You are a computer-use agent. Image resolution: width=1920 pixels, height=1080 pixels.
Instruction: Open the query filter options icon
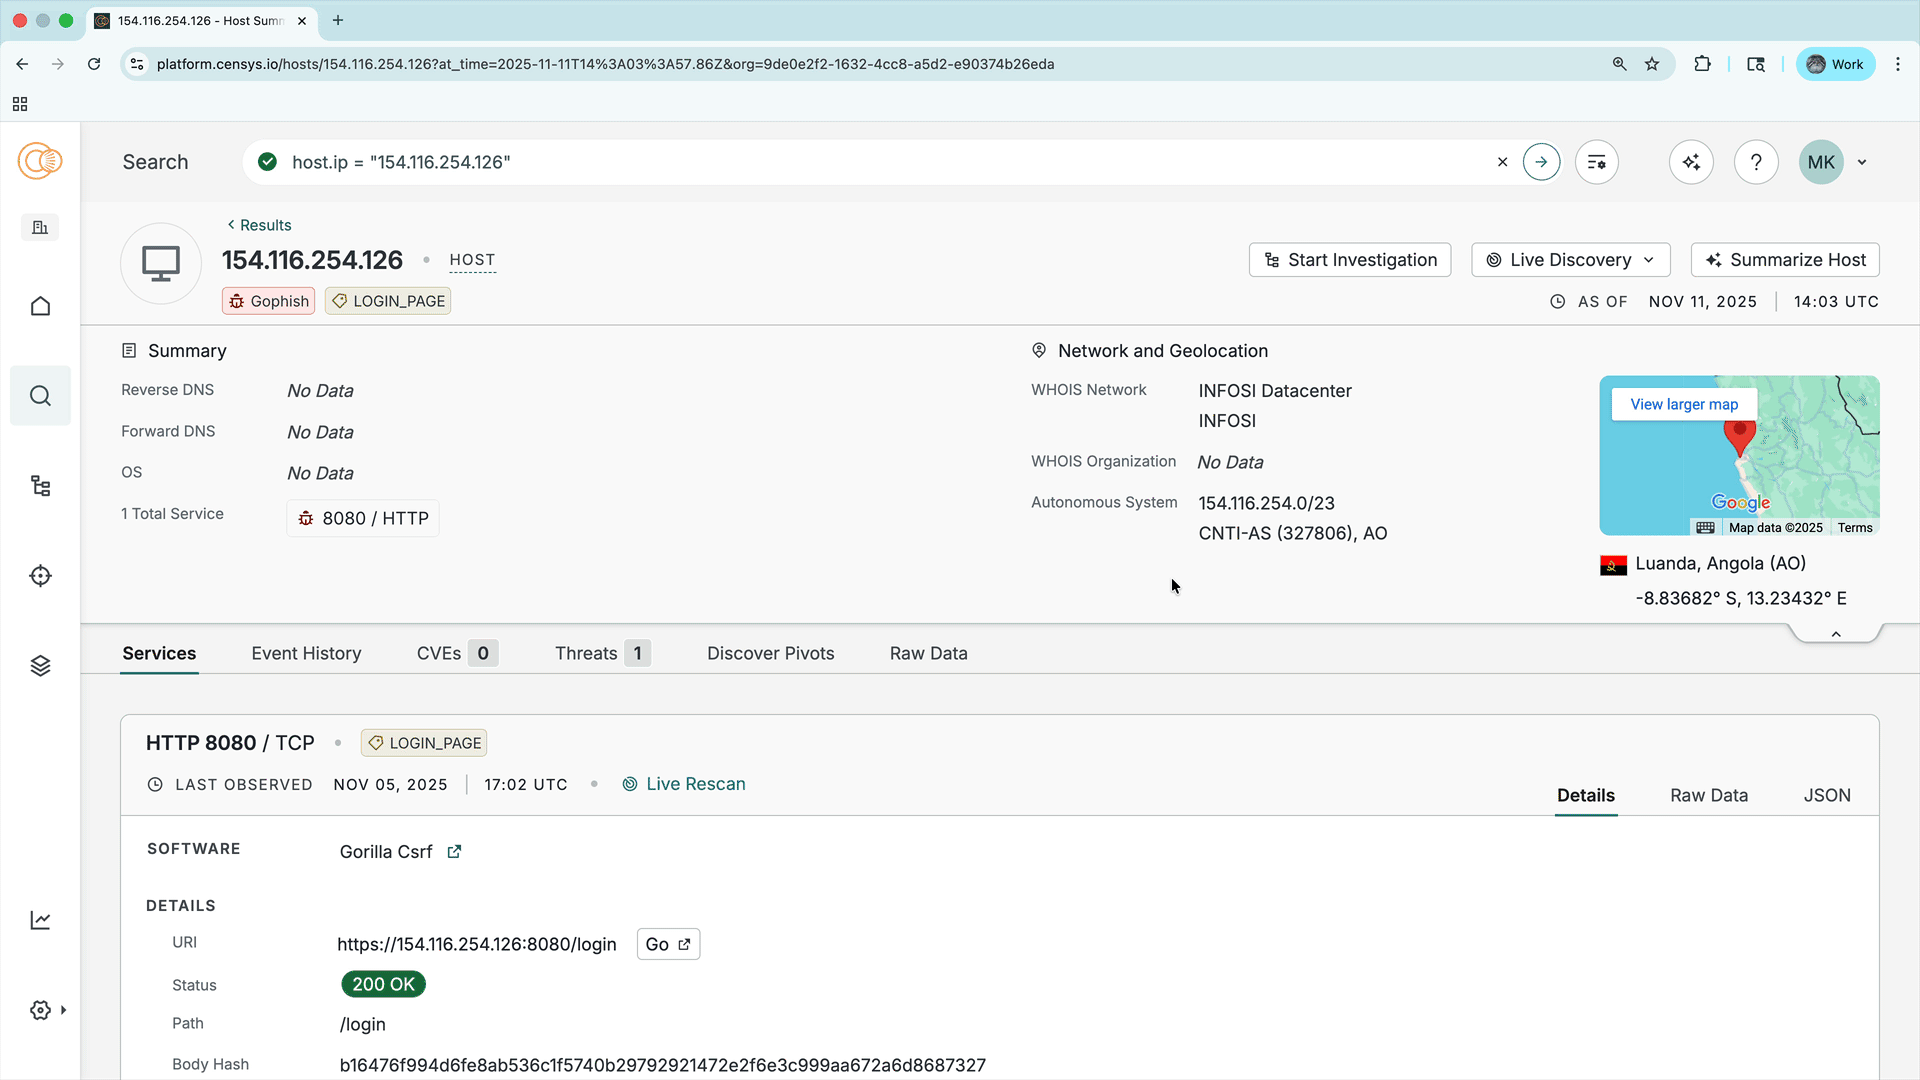pos(1597,162)
